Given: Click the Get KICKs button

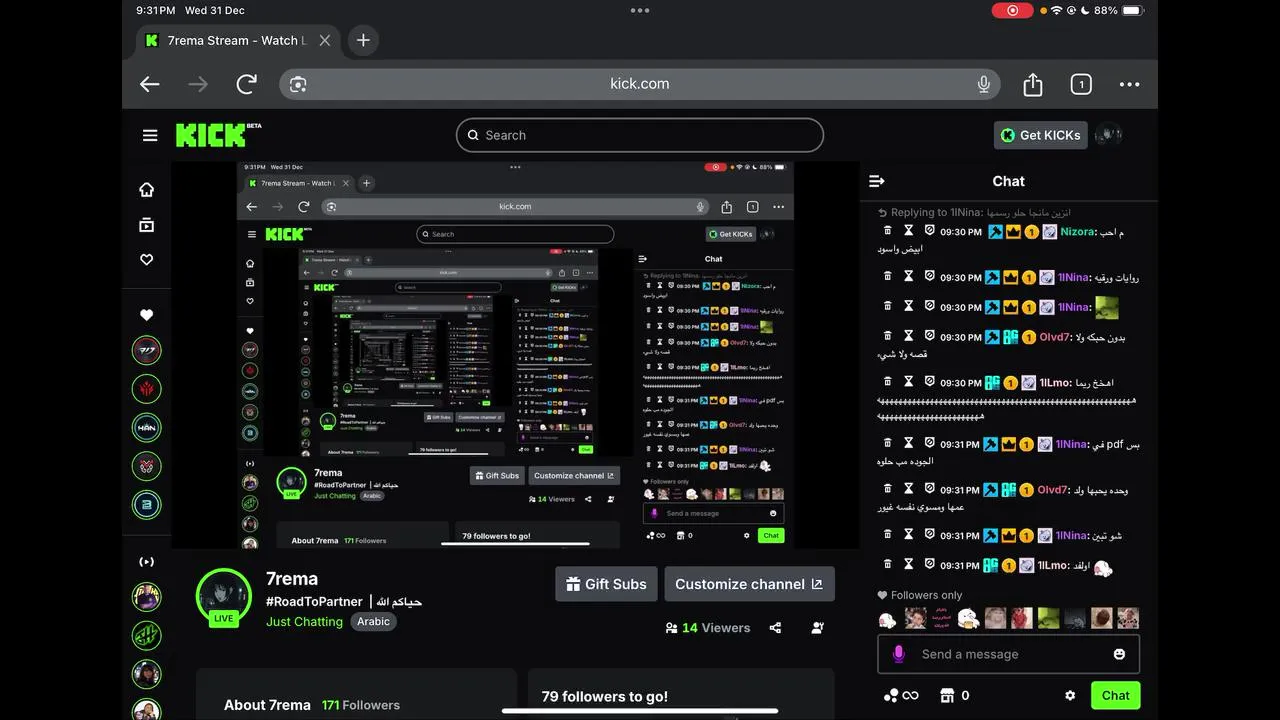Looking at the screenshot, I should tap(1040, 135).
